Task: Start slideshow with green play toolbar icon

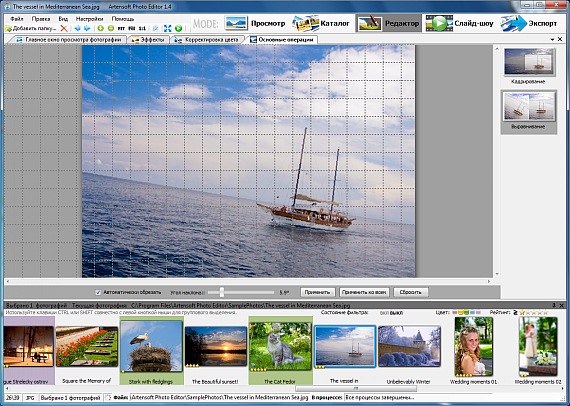Action: (x=178, y=28)
